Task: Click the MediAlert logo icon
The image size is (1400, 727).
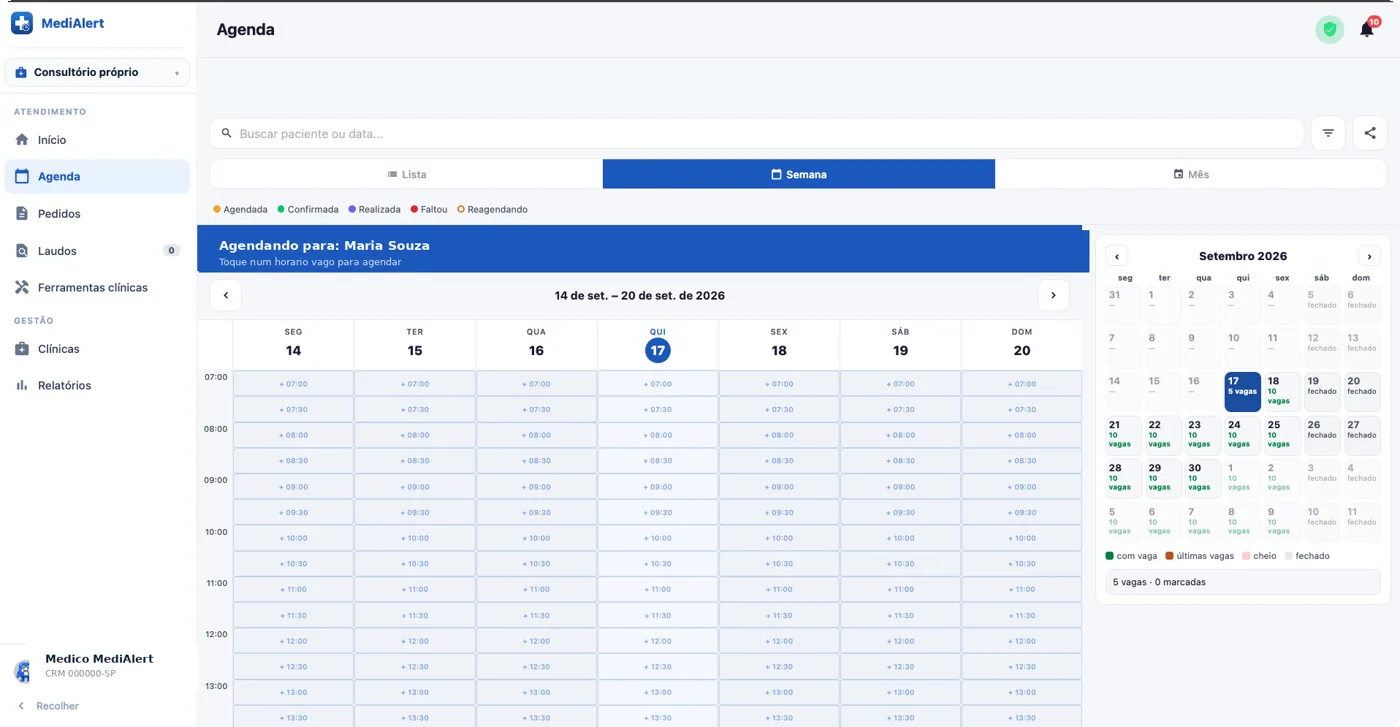Action: pos(22,23)
